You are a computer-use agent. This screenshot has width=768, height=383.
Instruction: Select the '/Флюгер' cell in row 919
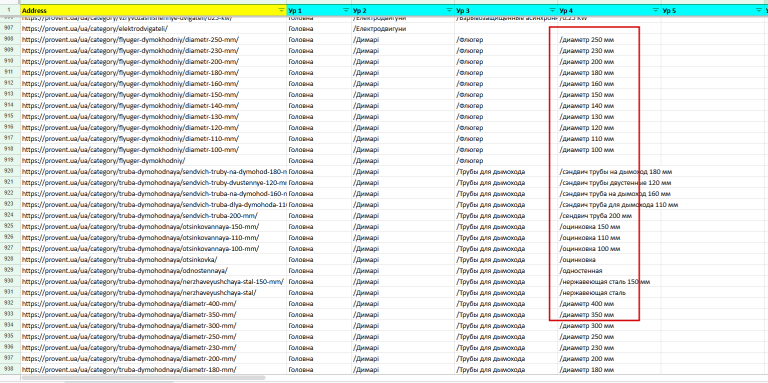point(506,161)
